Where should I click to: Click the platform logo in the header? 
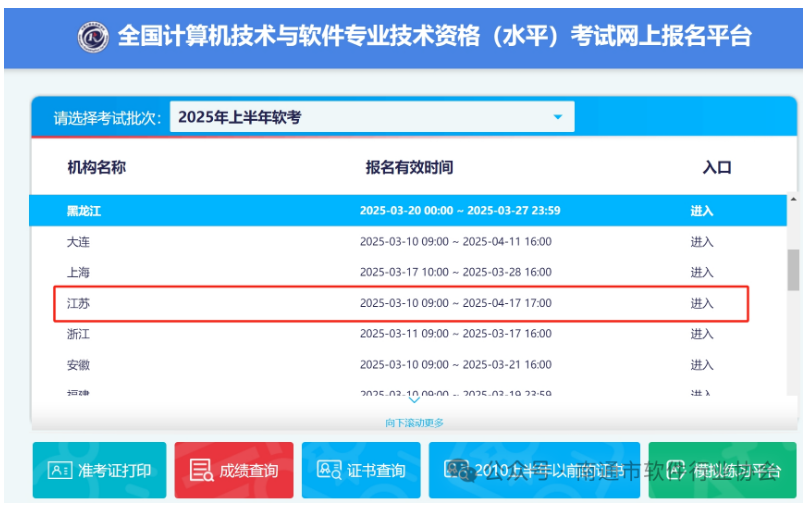pos(93,37)
